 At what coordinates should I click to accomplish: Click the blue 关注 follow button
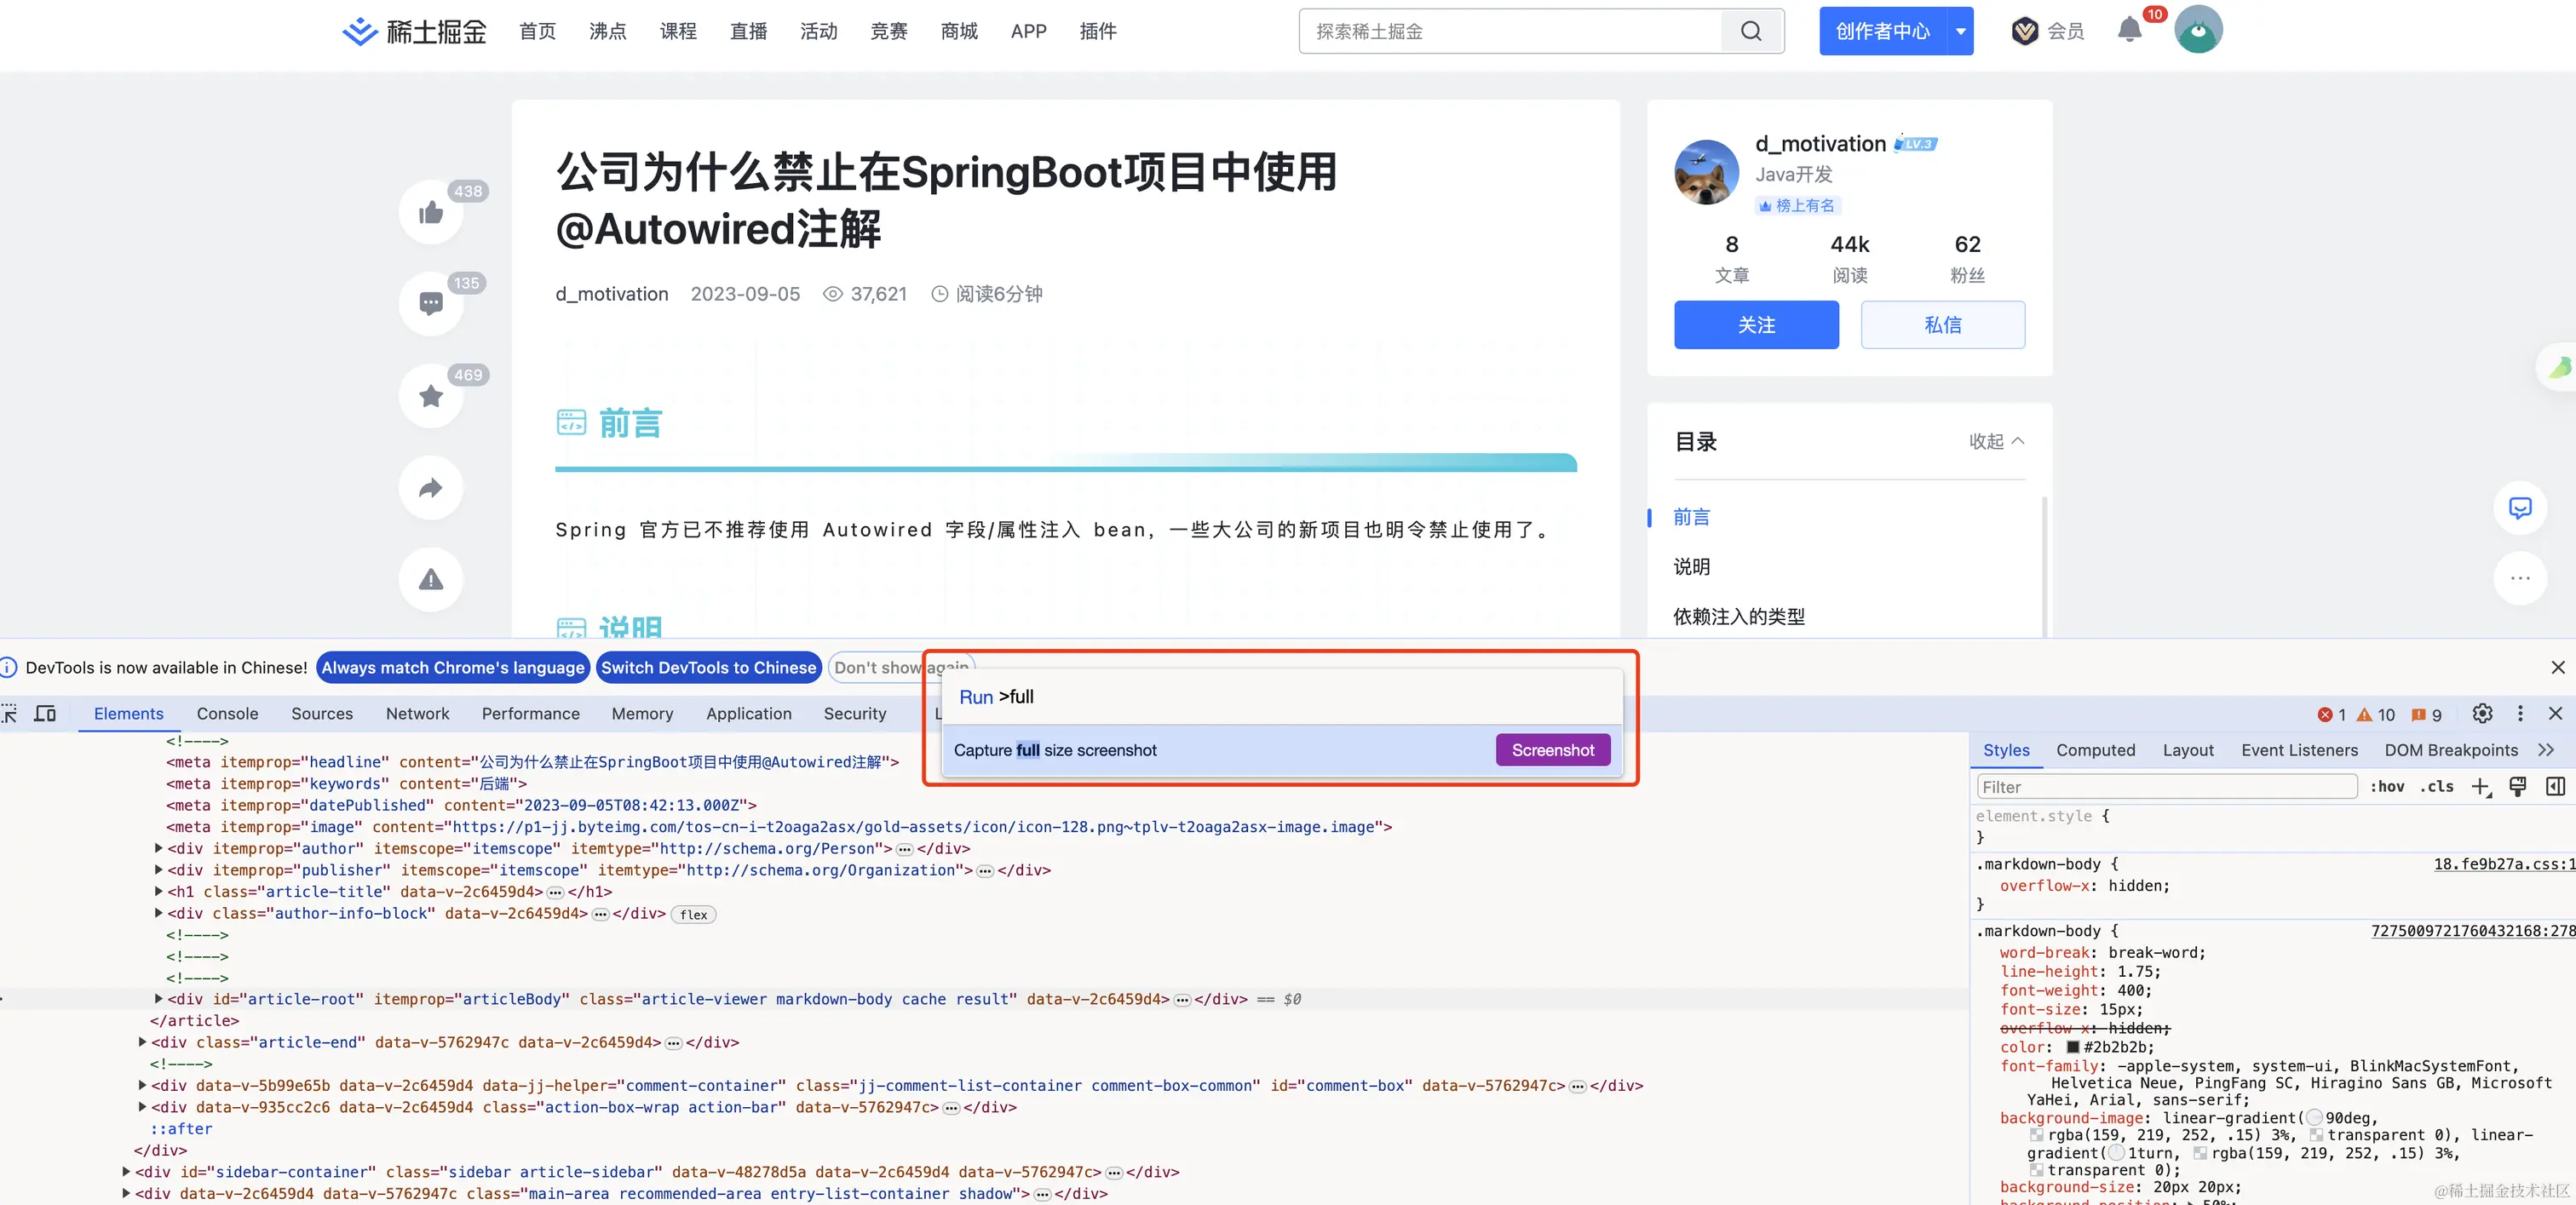tap(1756, 325)
